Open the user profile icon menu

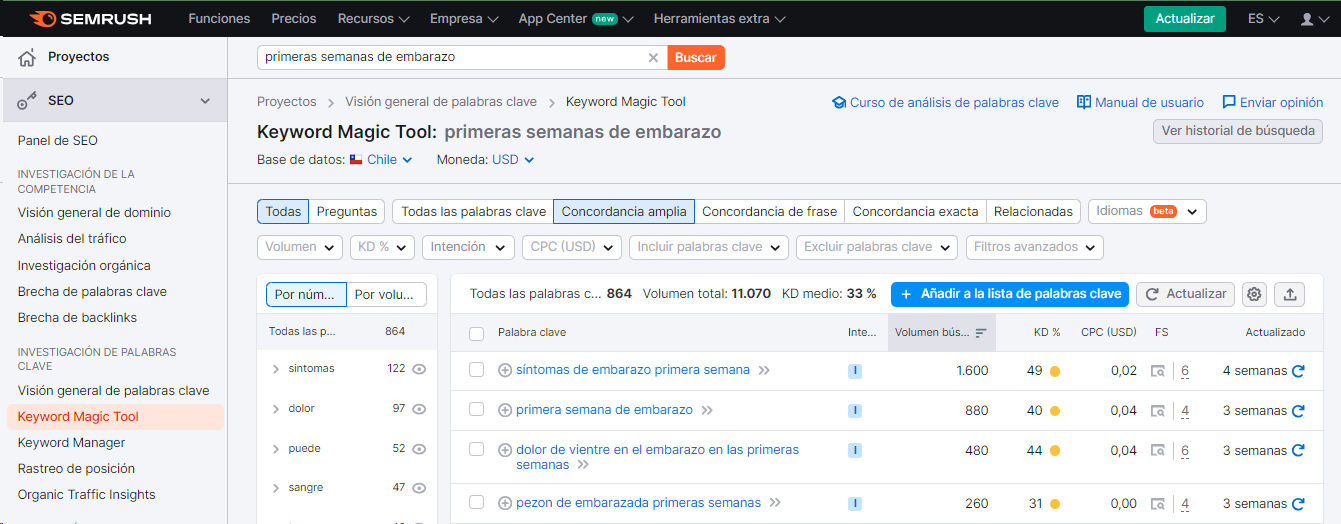[1314, 19]
